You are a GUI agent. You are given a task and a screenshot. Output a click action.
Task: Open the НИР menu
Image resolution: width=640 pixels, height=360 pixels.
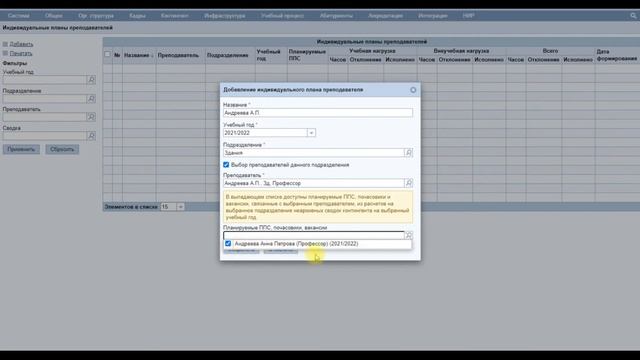click(x=468, y=16)
